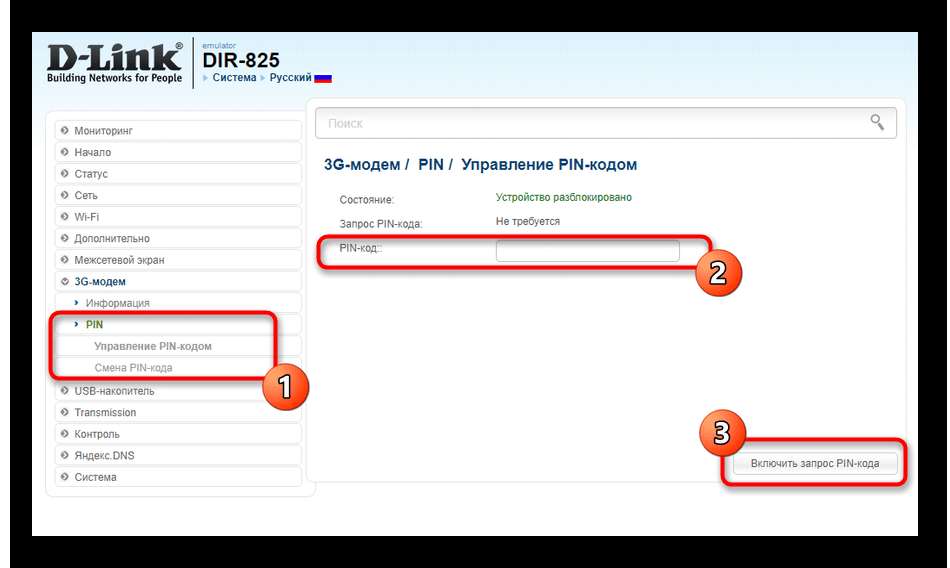Click the search magnifier icon
Viewport: 950px width, 568px height.
pos(877,122)
